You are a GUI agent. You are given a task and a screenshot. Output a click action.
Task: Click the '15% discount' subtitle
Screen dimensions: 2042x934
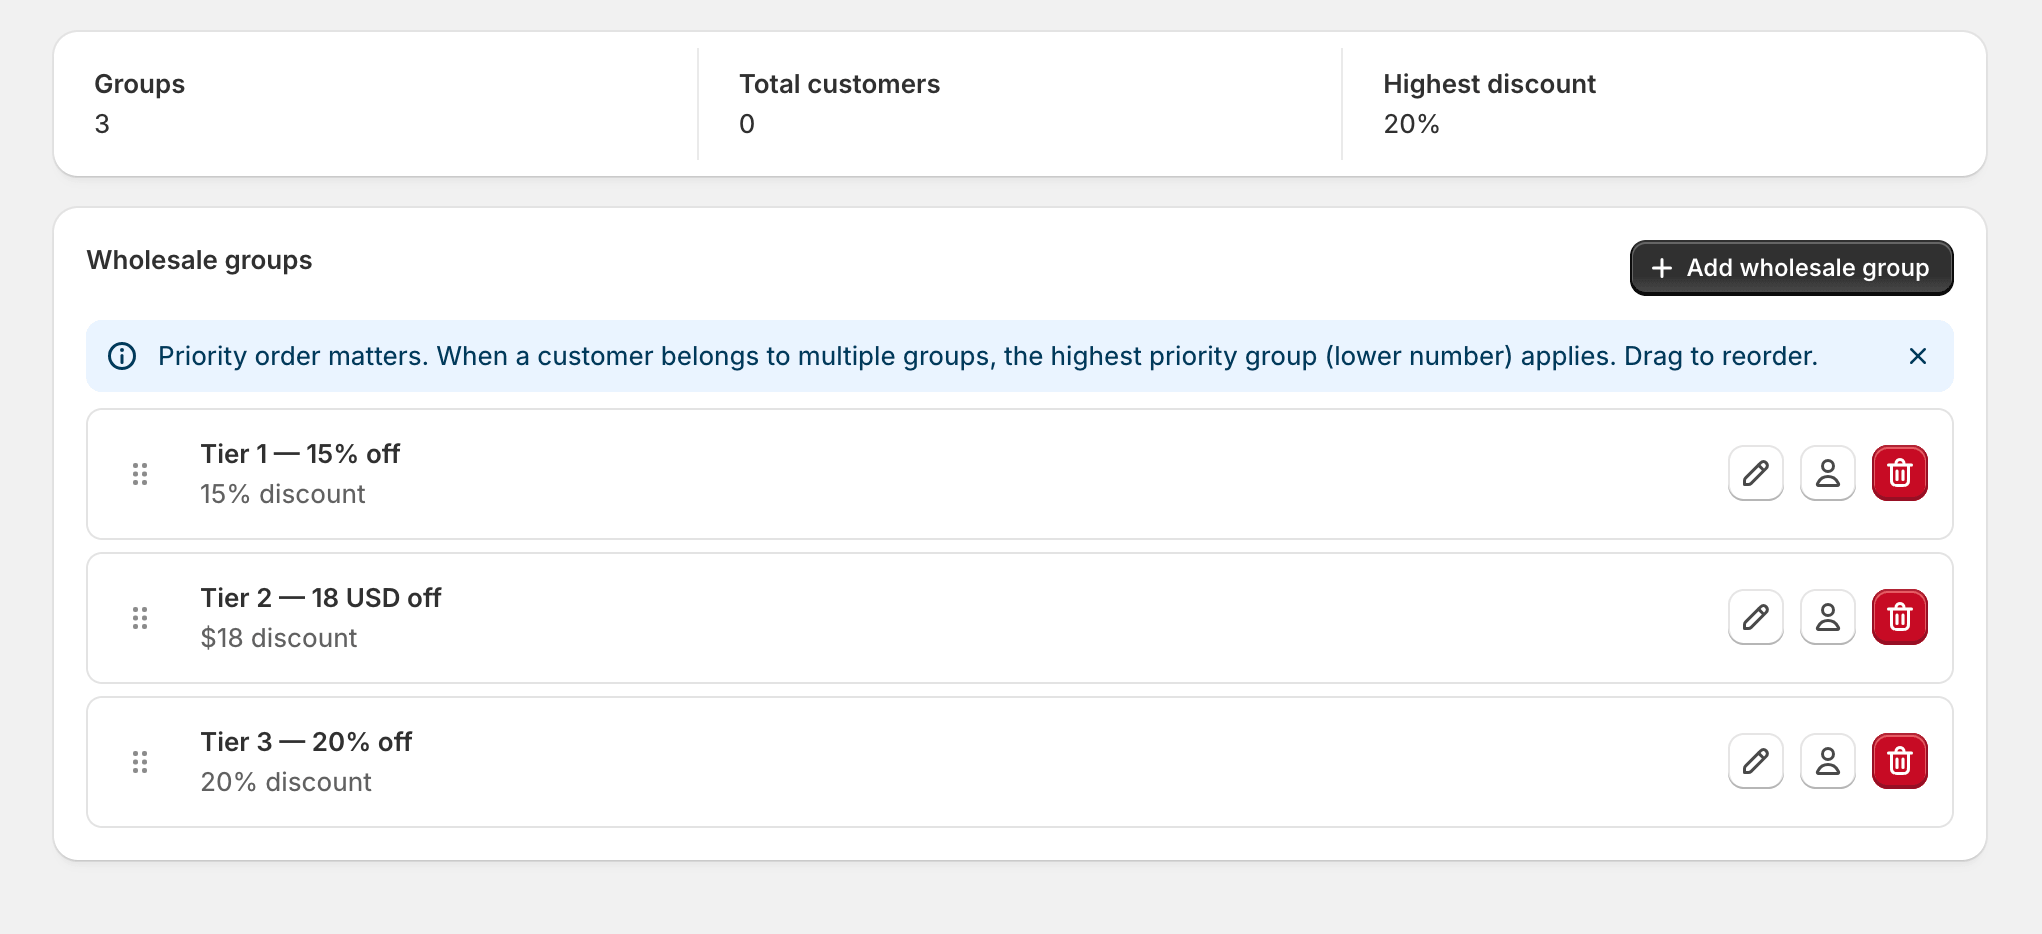click(283, 494)
